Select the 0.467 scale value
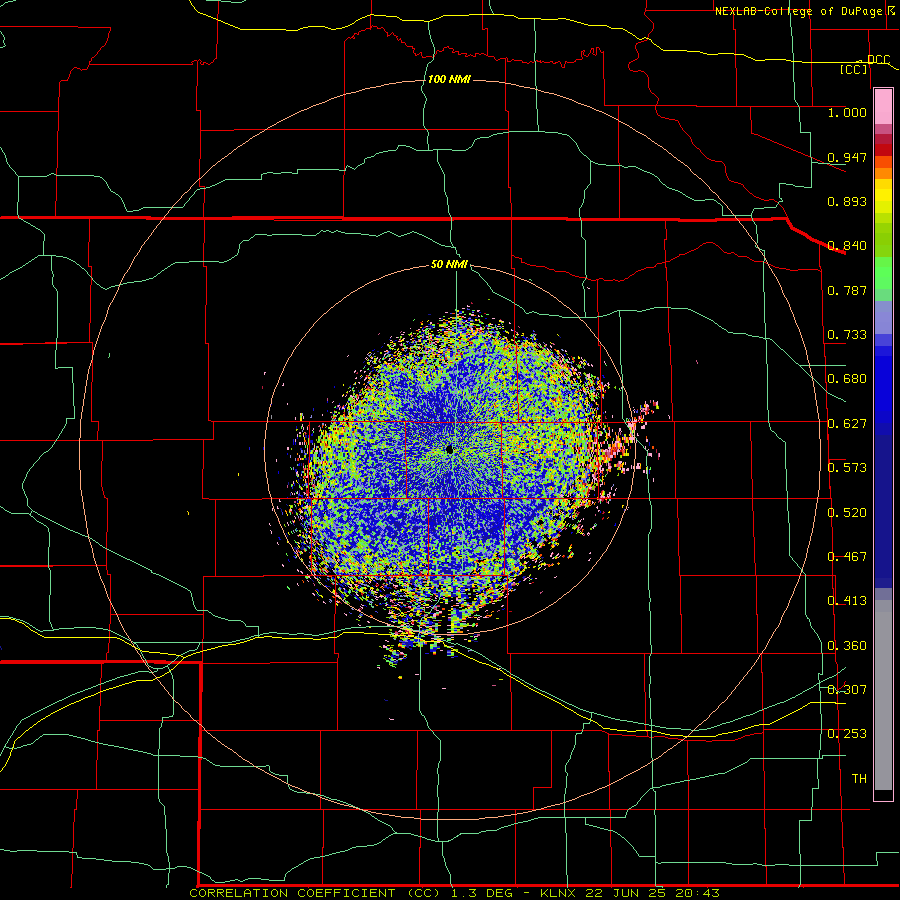This screenshot has width=900, height=900. tap(847, 557)
